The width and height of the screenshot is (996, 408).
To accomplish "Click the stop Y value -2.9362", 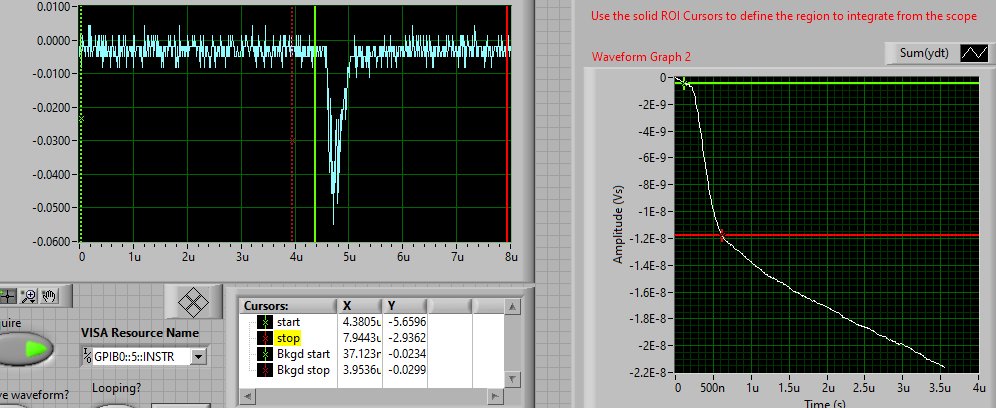I will tap(407, 338).
